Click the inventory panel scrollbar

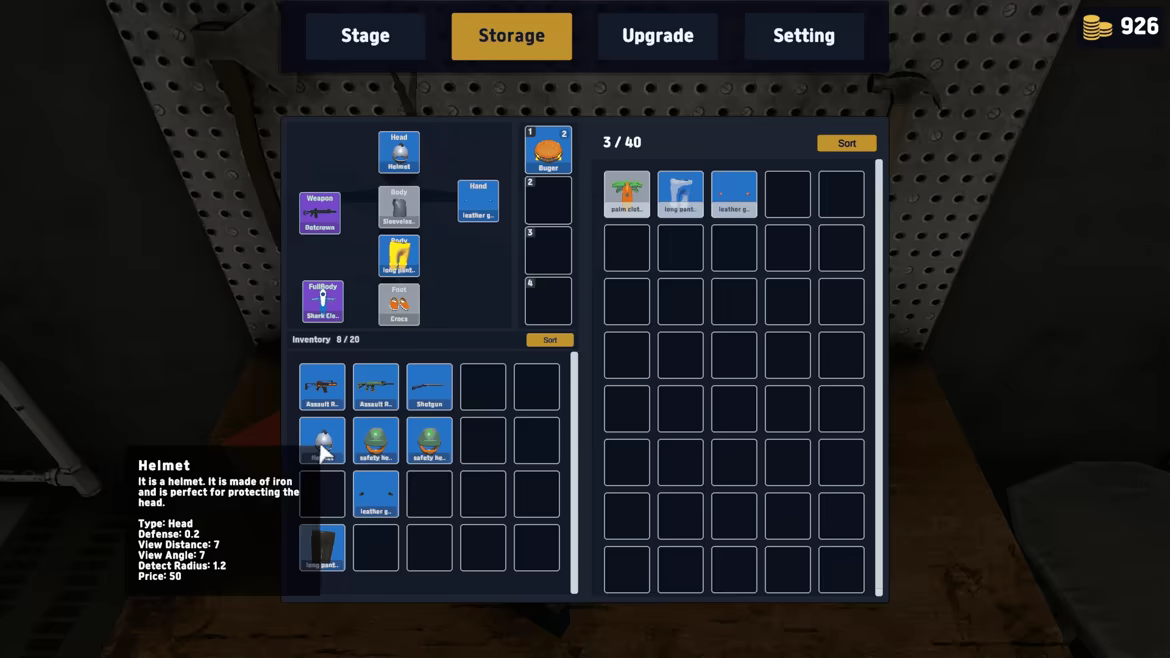(x=574, y=472)
